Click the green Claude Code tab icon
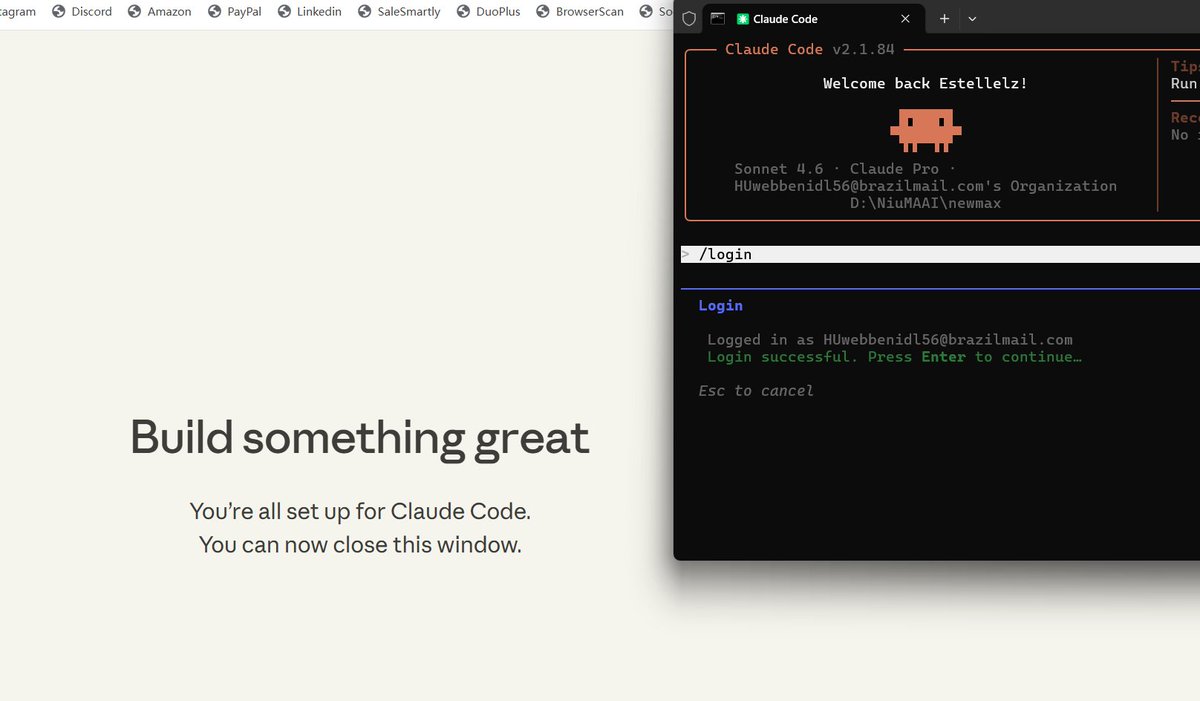 point(743,19)
